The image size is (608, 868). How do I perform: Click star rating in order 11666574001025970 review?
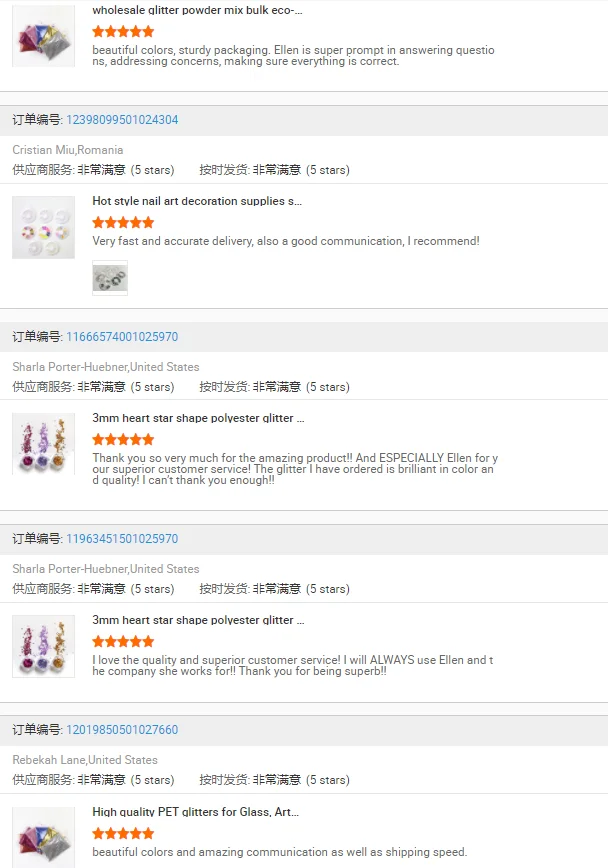[x=123, y=440]
